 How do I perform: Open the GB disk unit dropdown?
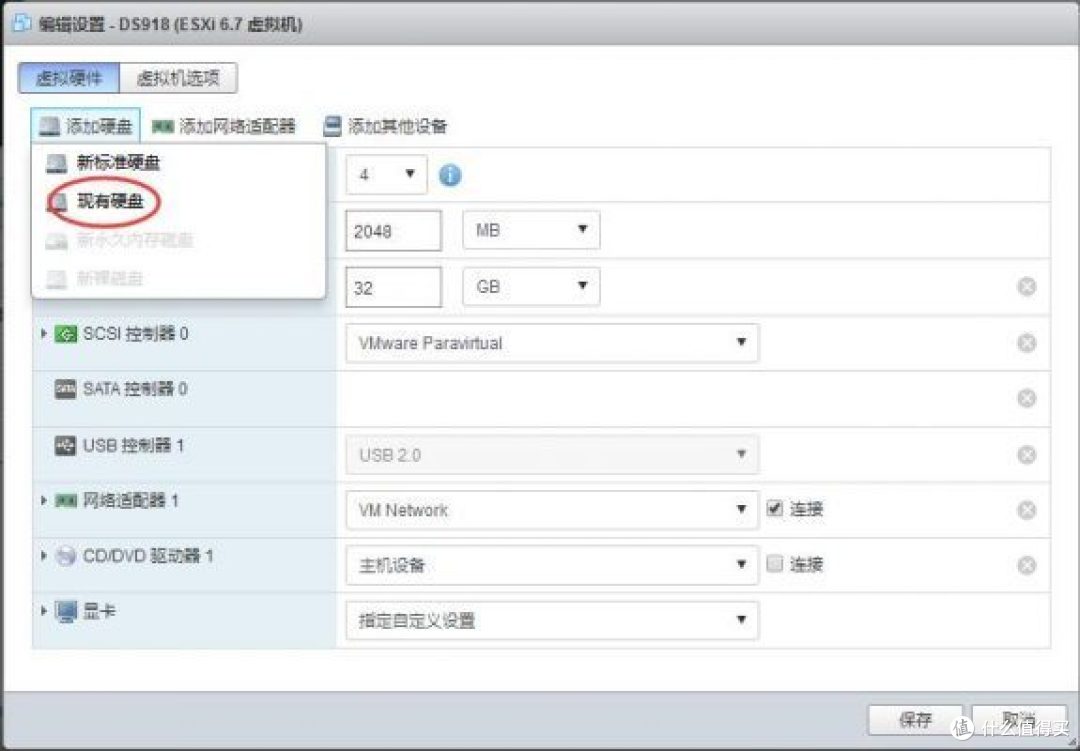[x=531, y=287]
